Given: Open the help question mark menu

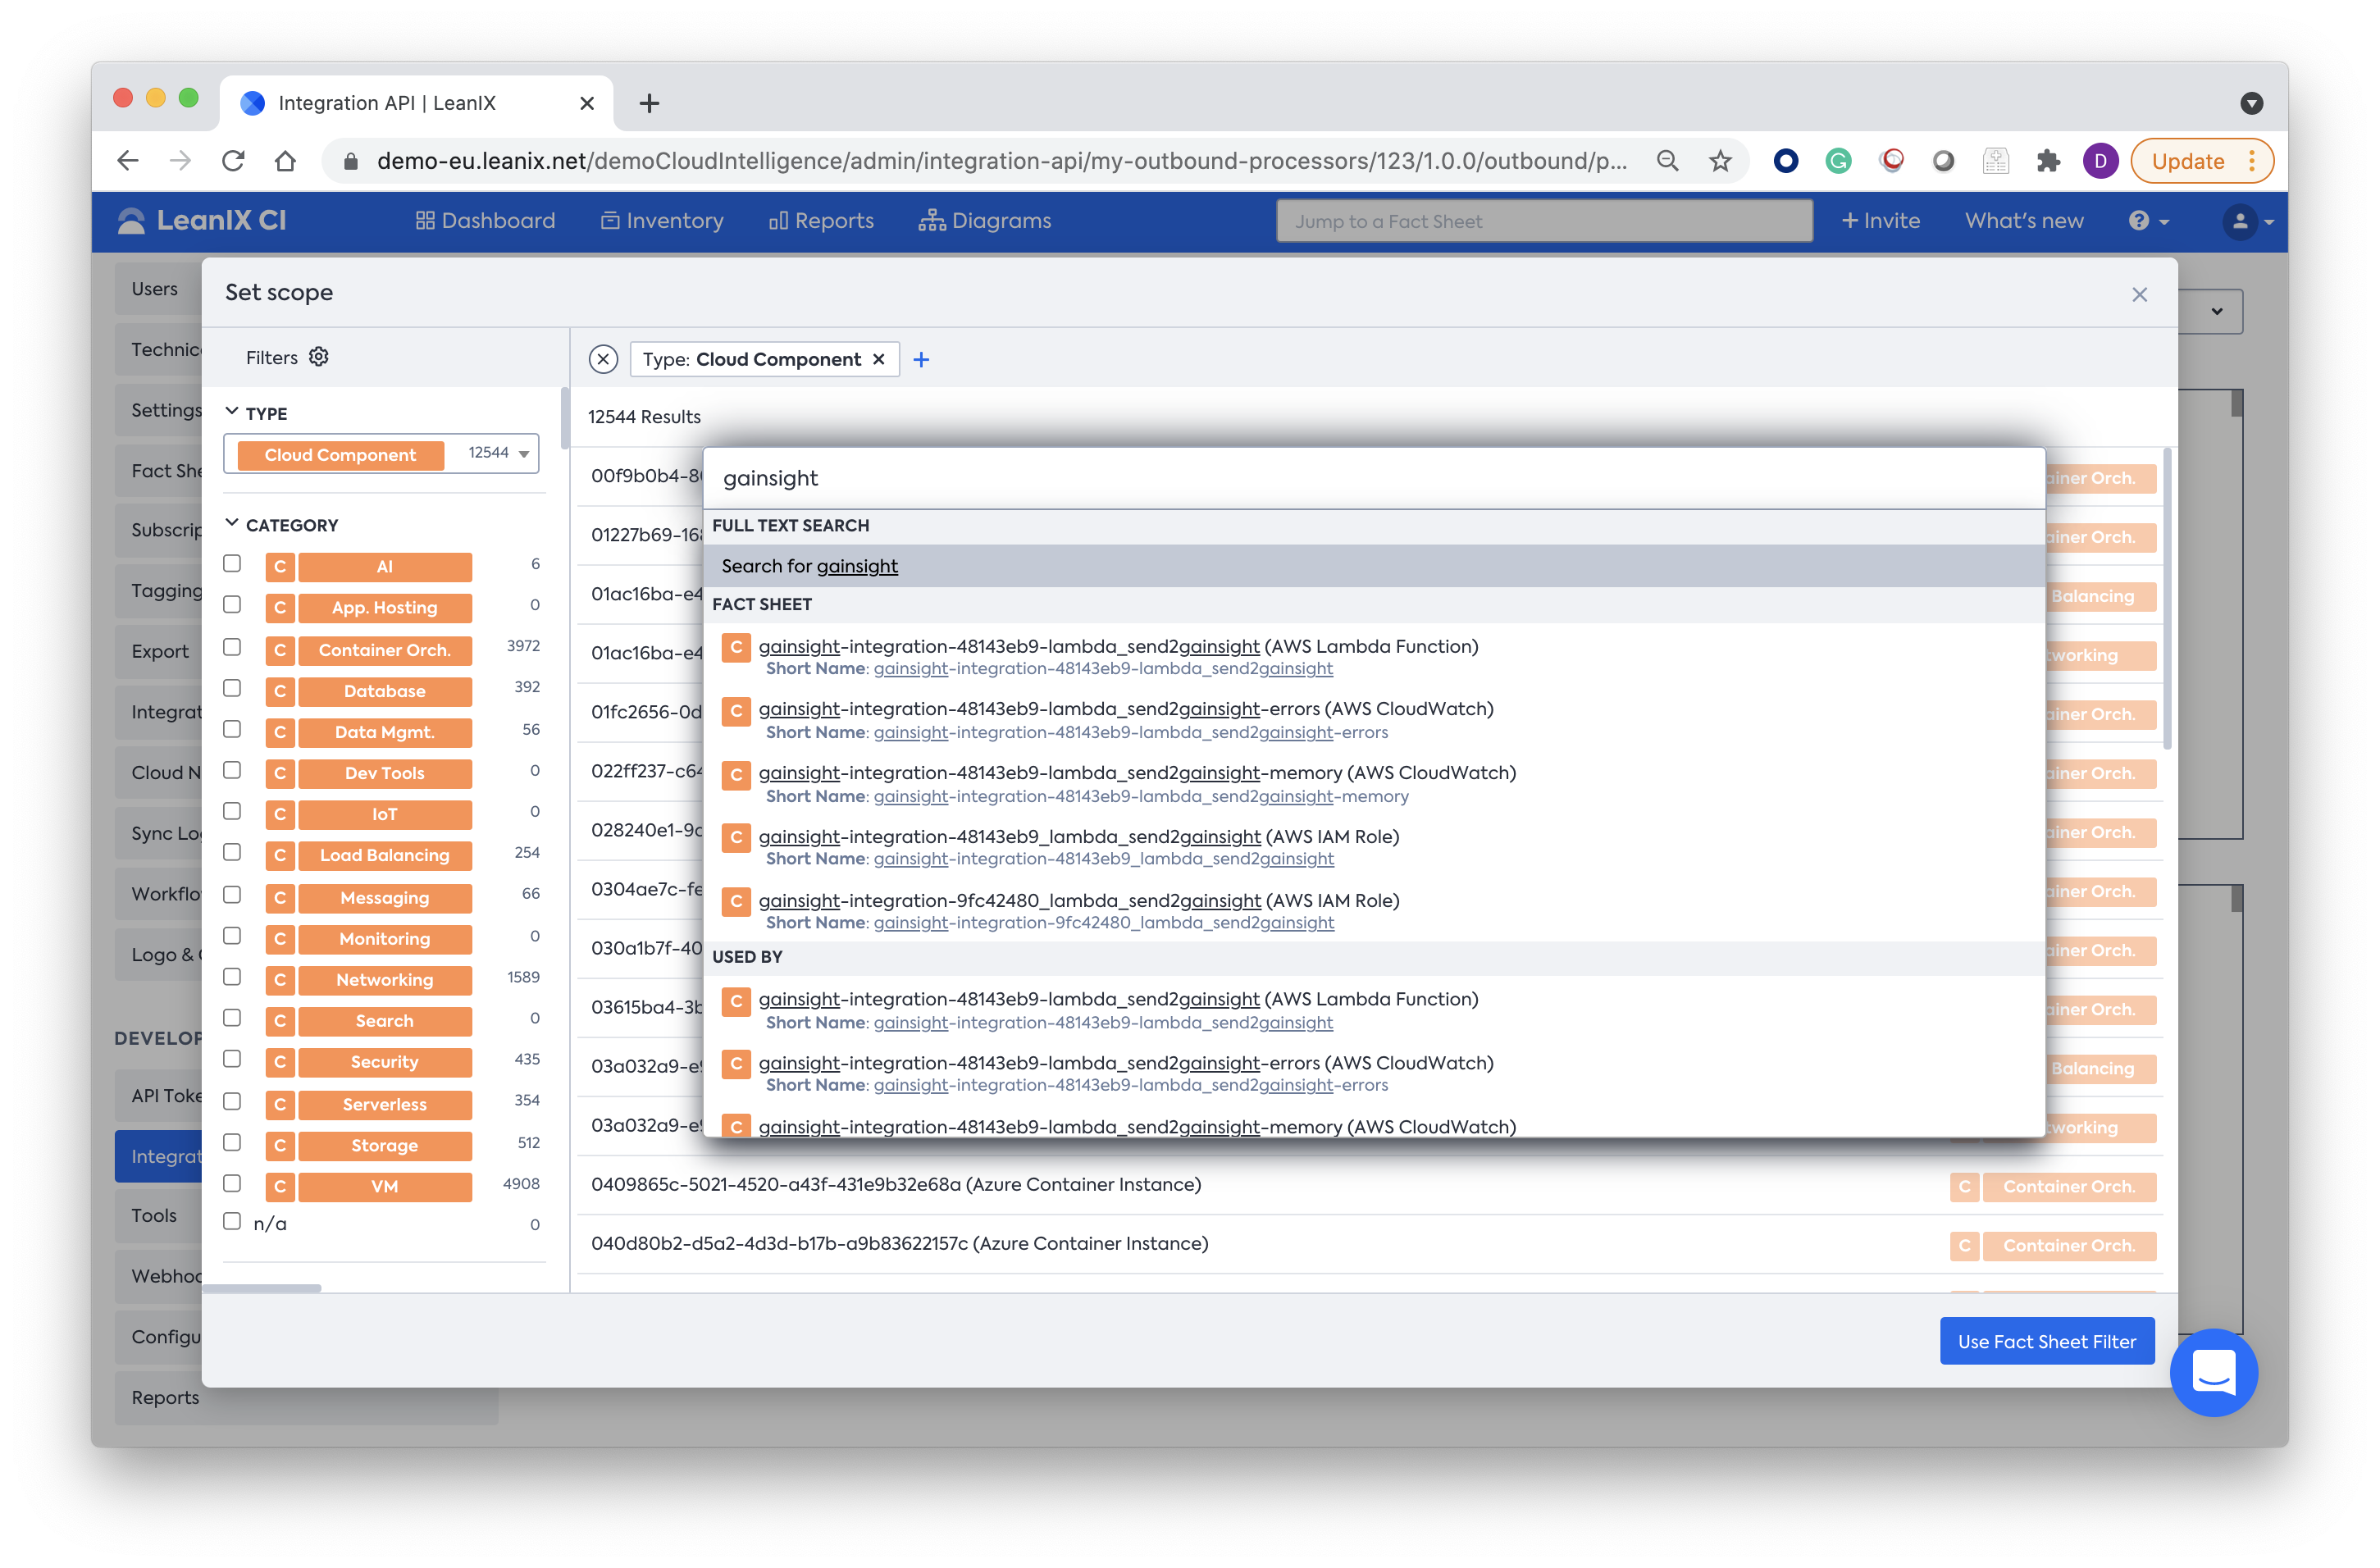Looking at the screenshot, I should pos(2148,221).
